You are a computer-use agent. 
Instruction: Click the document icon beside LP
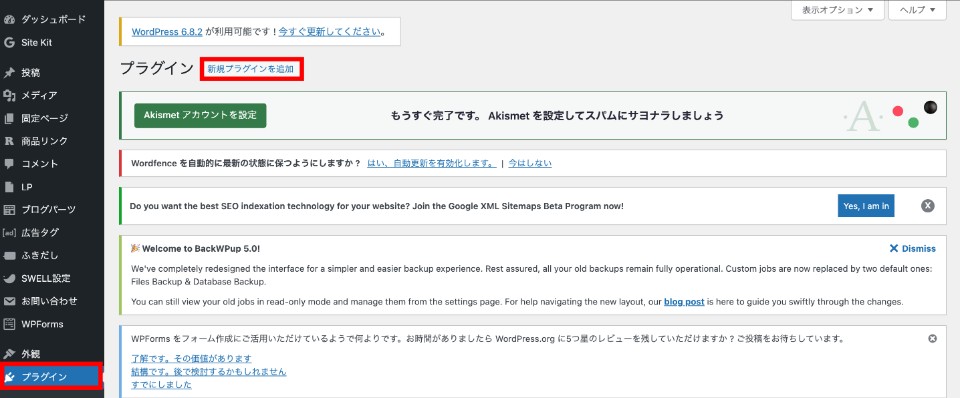pos(9,187)
